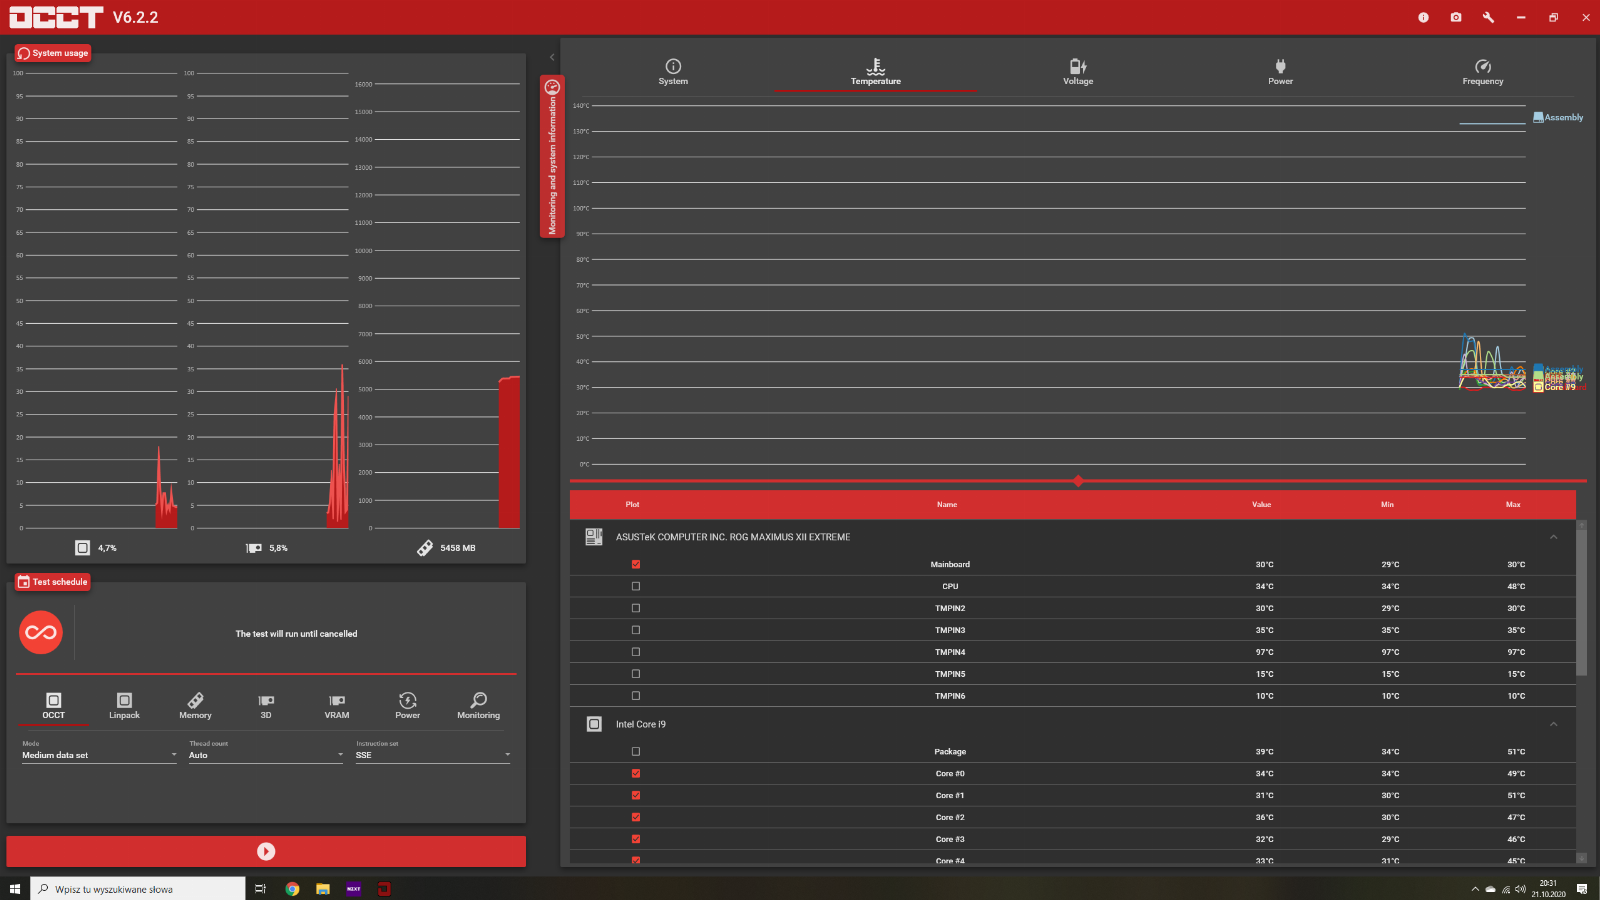The image size is (1600, 900).
Task: Click the Name column header
Action: [947, 505]
